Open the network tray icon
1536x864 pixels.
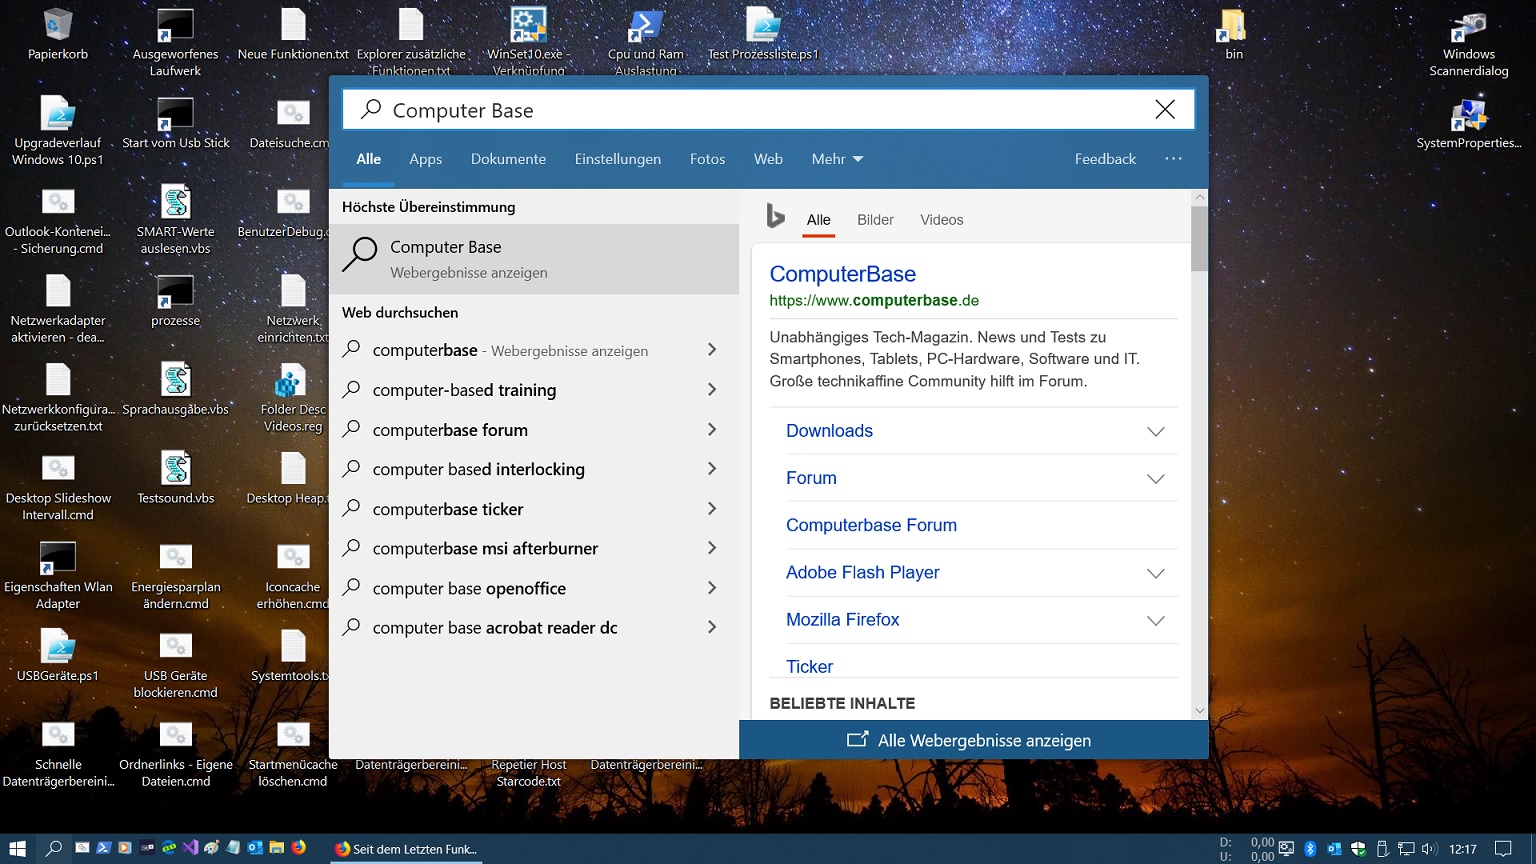[1406, 849]
